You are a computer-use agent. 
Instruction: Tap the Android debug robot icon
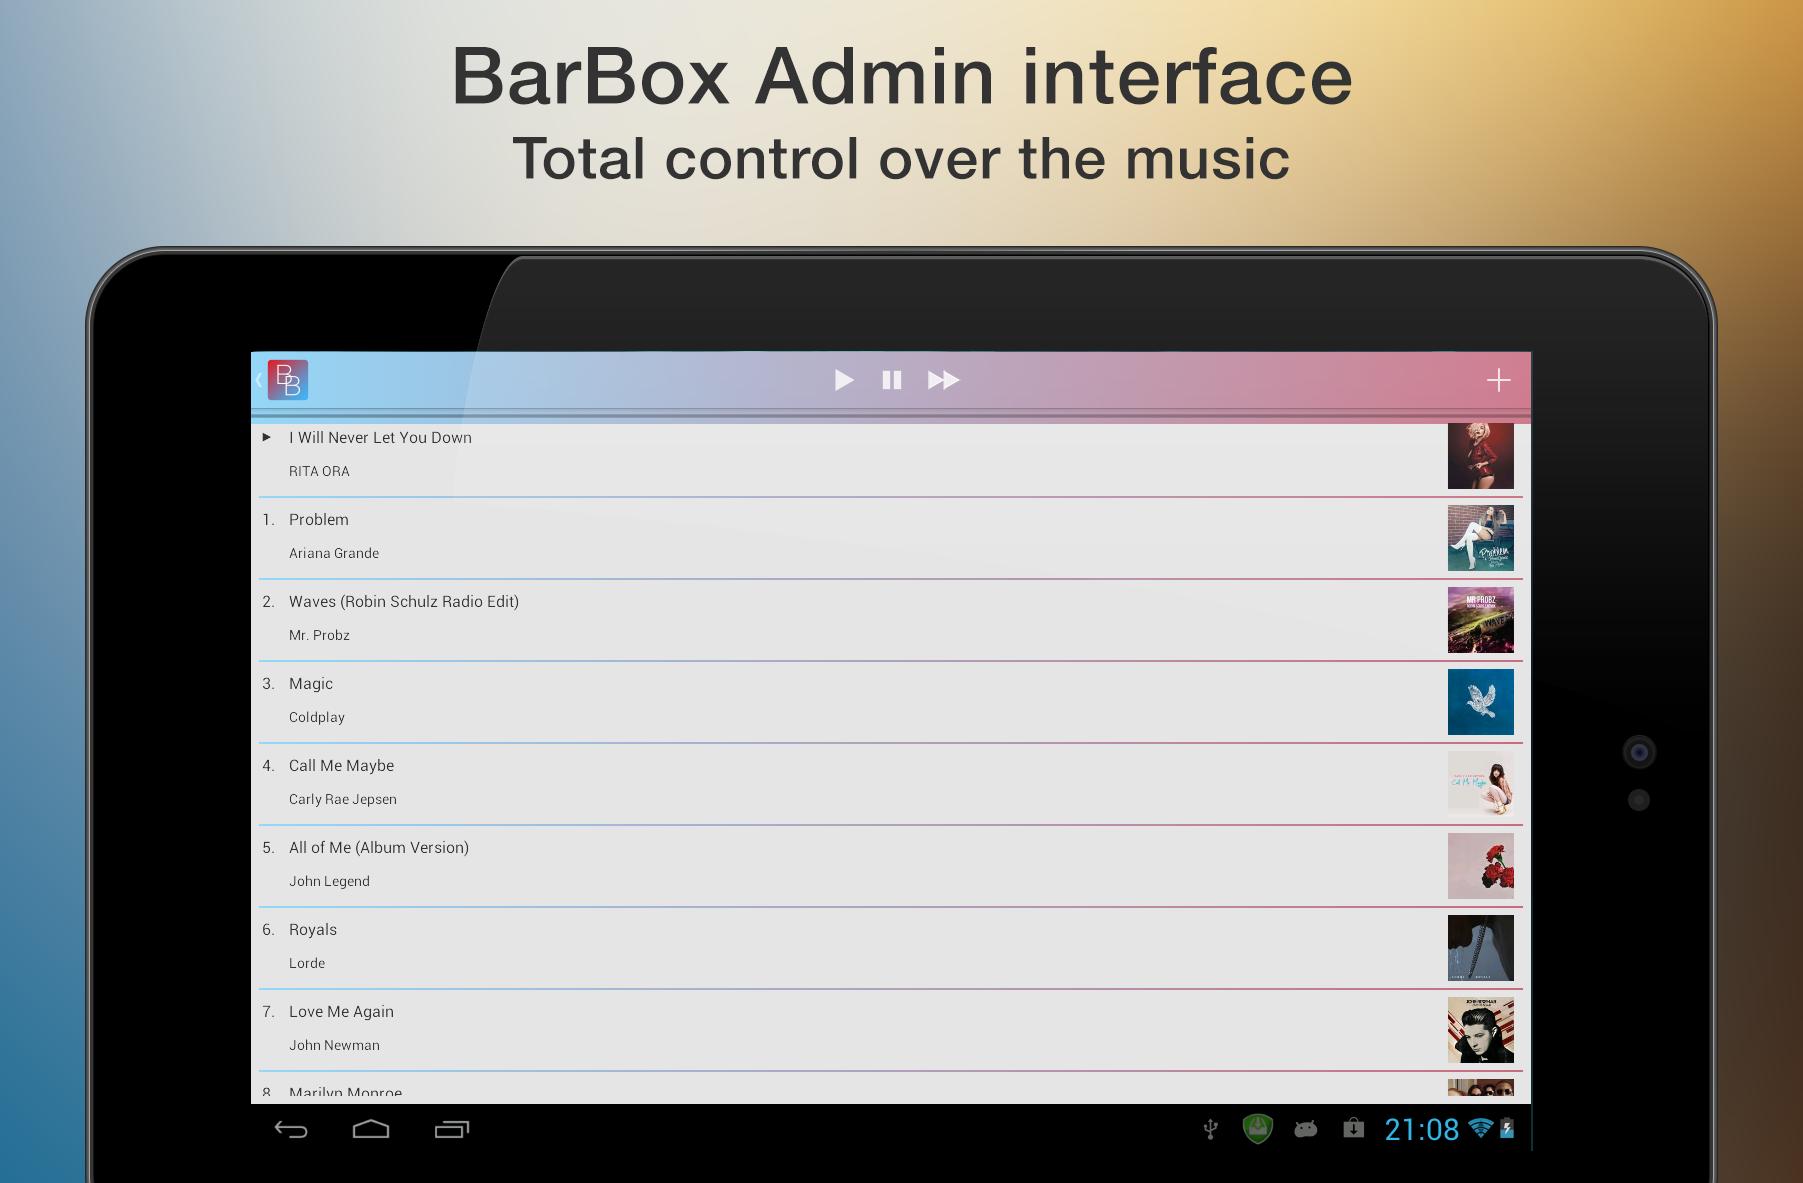1305,1129
